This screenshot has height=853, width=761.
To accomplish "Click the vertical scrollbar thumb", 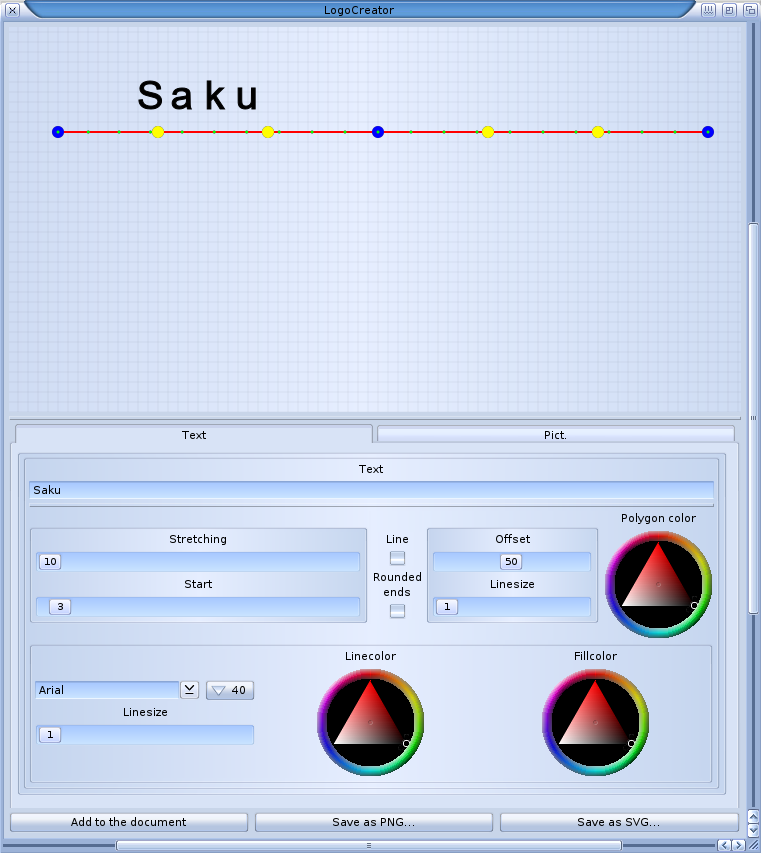I will [753, 418].
